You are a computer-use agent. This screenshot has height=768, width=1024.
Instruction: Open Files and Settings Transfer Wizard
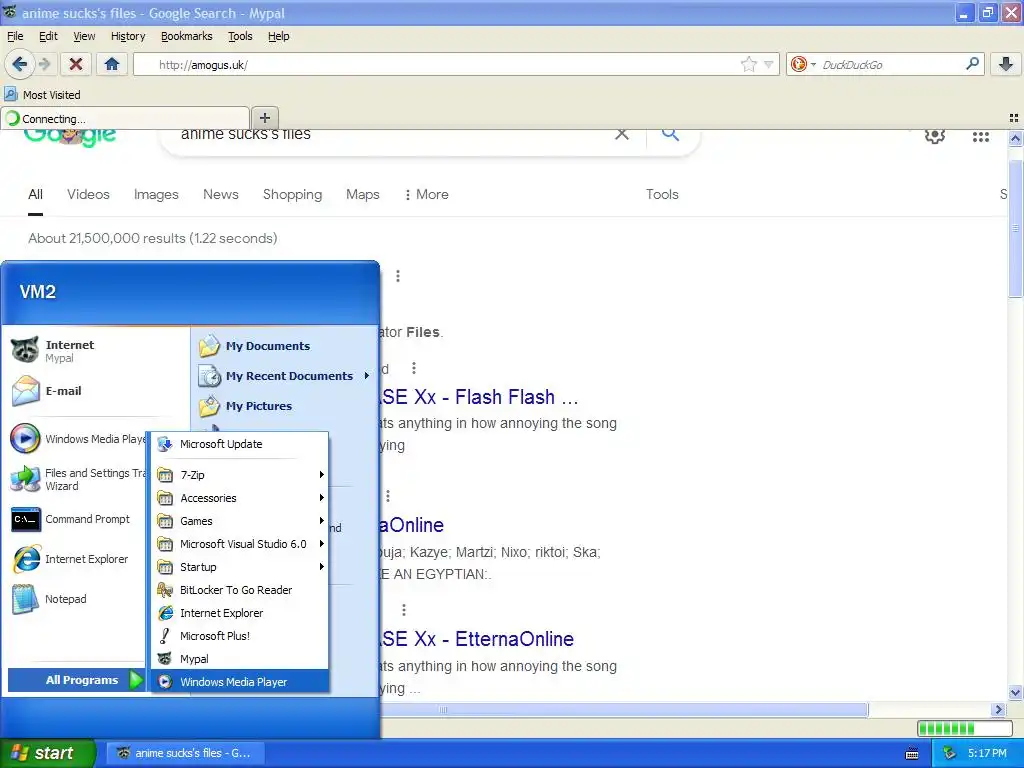pos(77,479)
